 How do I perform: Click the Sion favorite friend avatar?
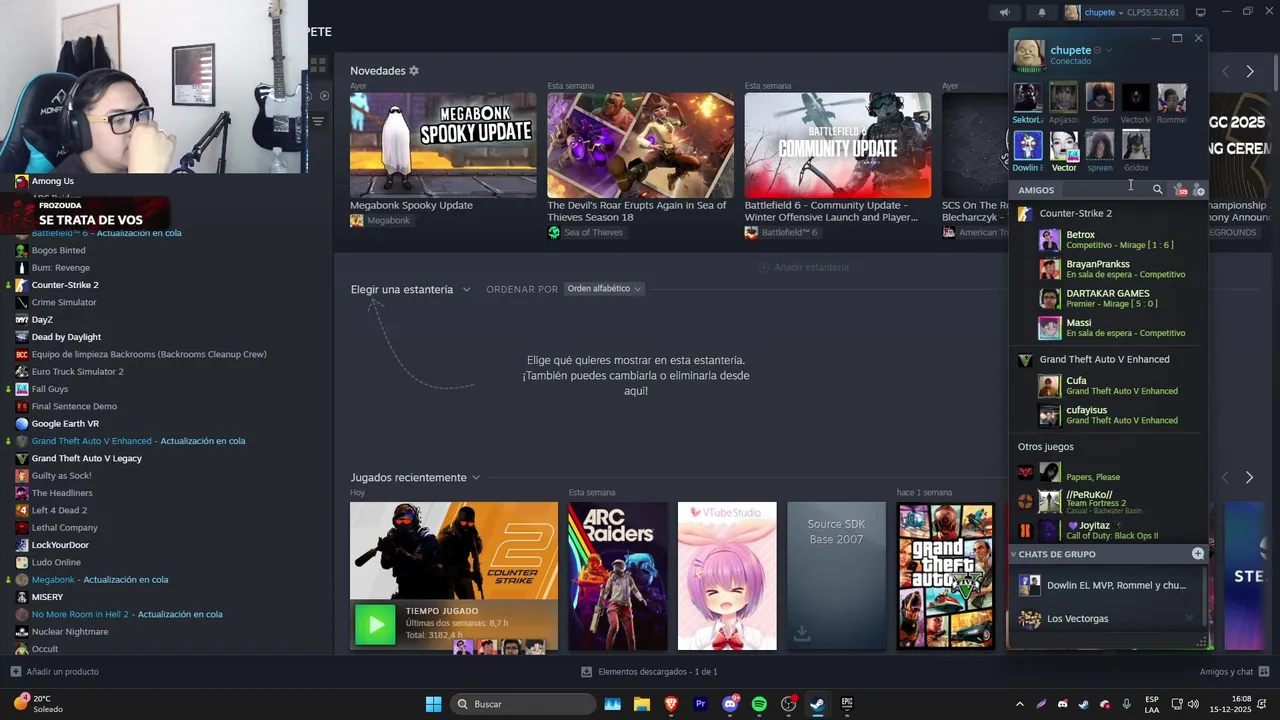[x=1100, y=98]
